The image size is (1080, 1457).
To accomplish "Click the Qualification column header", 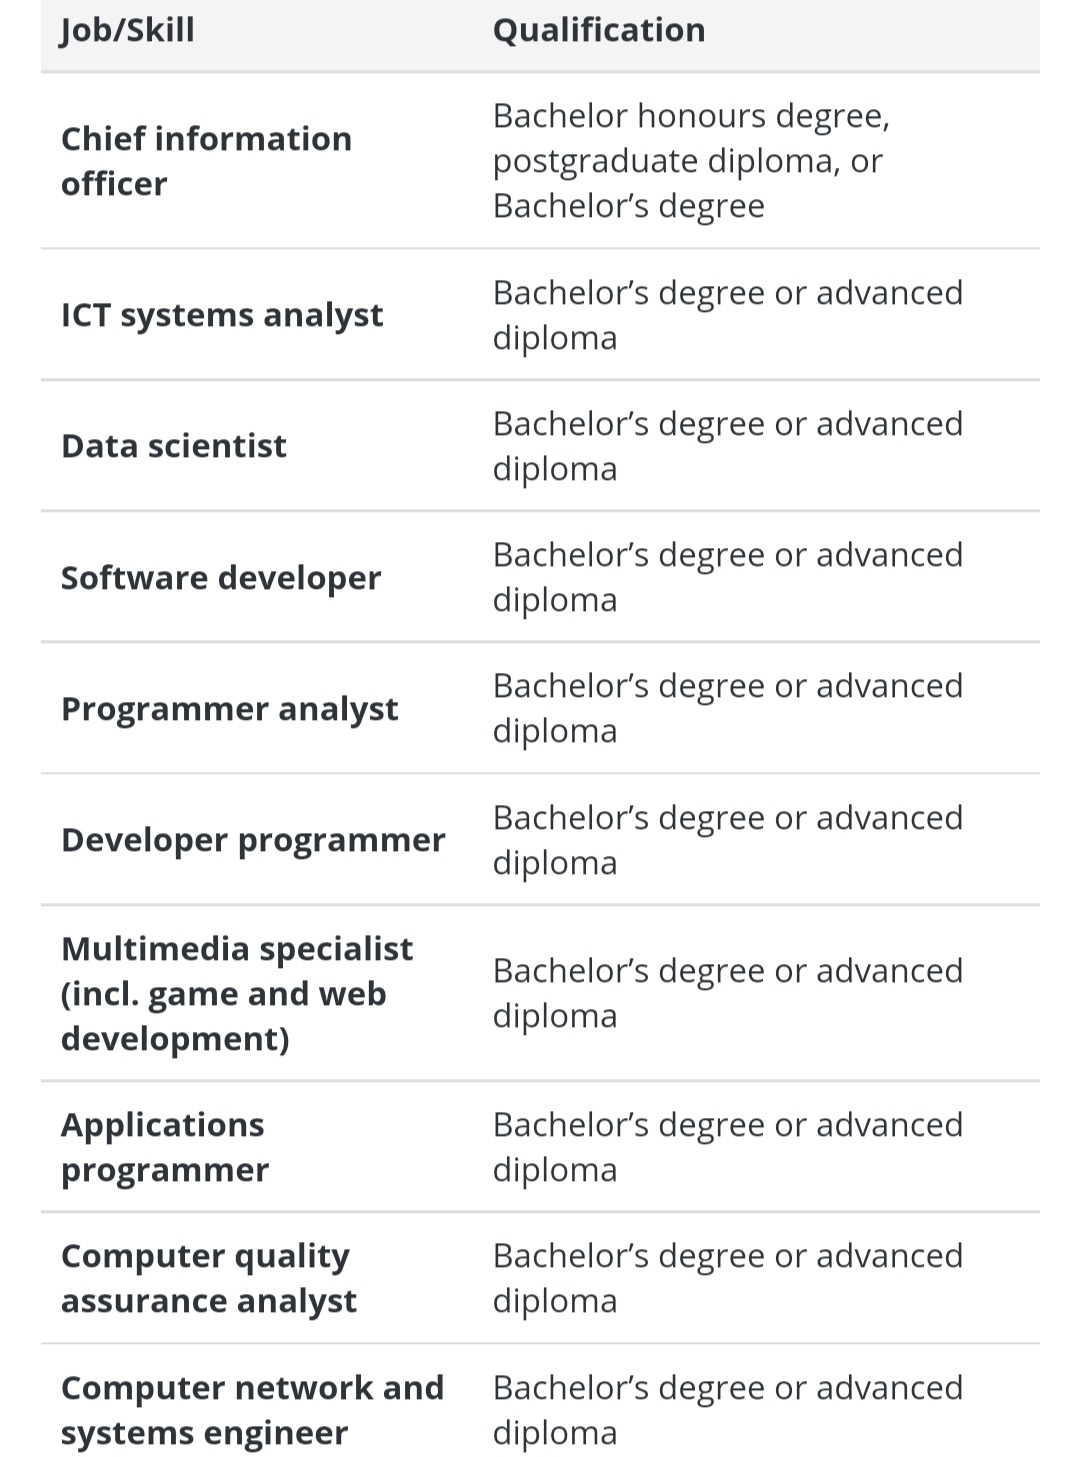I will [x=599, y=30].
